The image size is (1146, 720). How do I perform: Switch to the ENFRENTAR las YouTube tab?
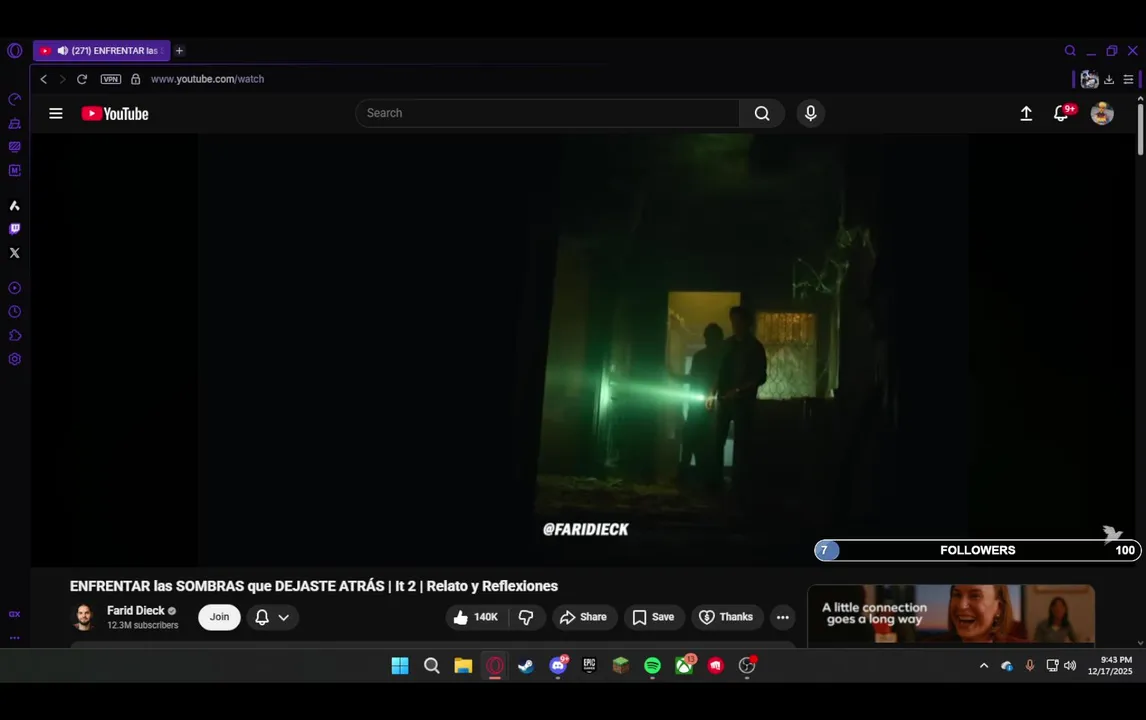click(102, 50)
